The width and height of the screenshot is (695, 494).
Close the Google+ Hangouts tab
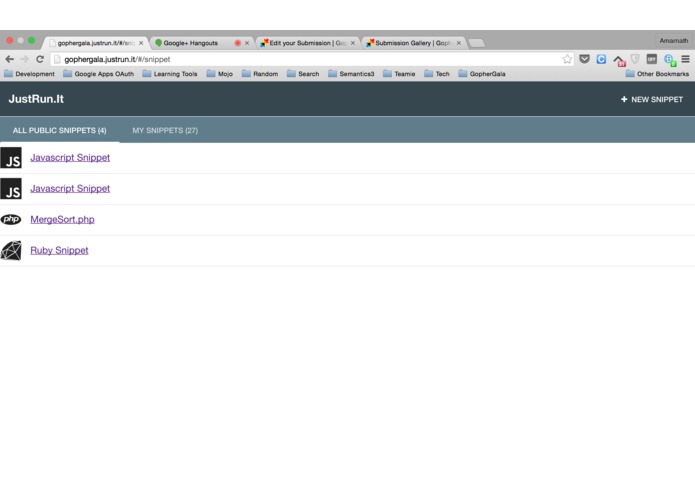(x=247, y=43)
